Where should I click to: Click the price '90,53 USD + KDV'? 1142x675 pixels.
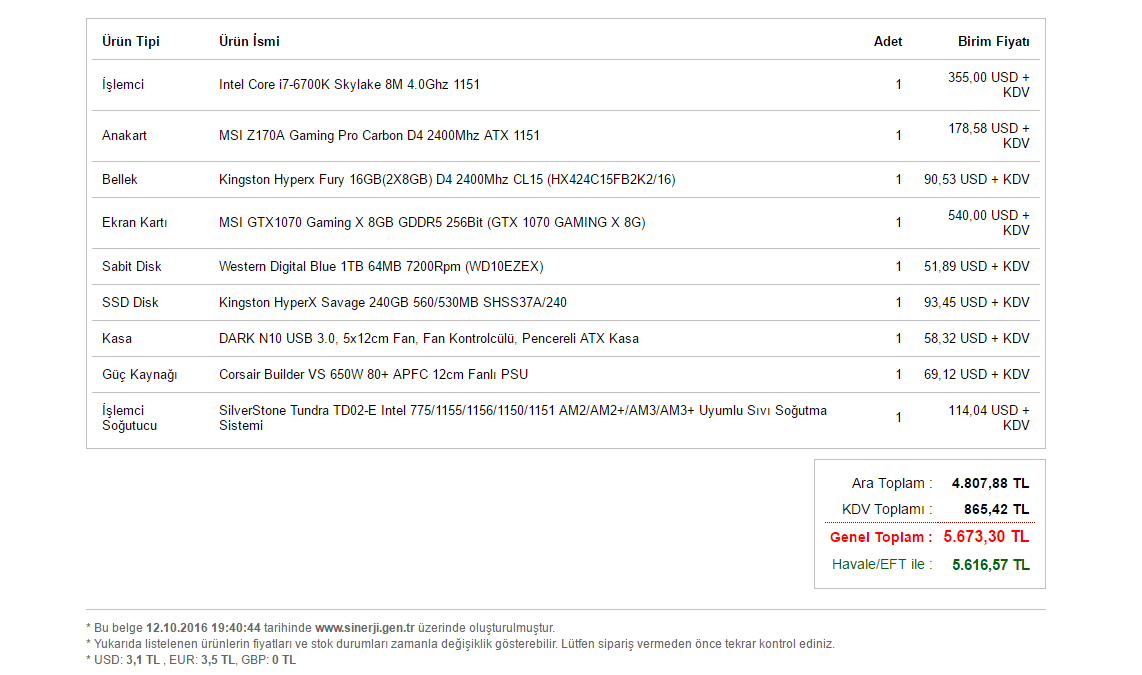(x=977, y=179)
